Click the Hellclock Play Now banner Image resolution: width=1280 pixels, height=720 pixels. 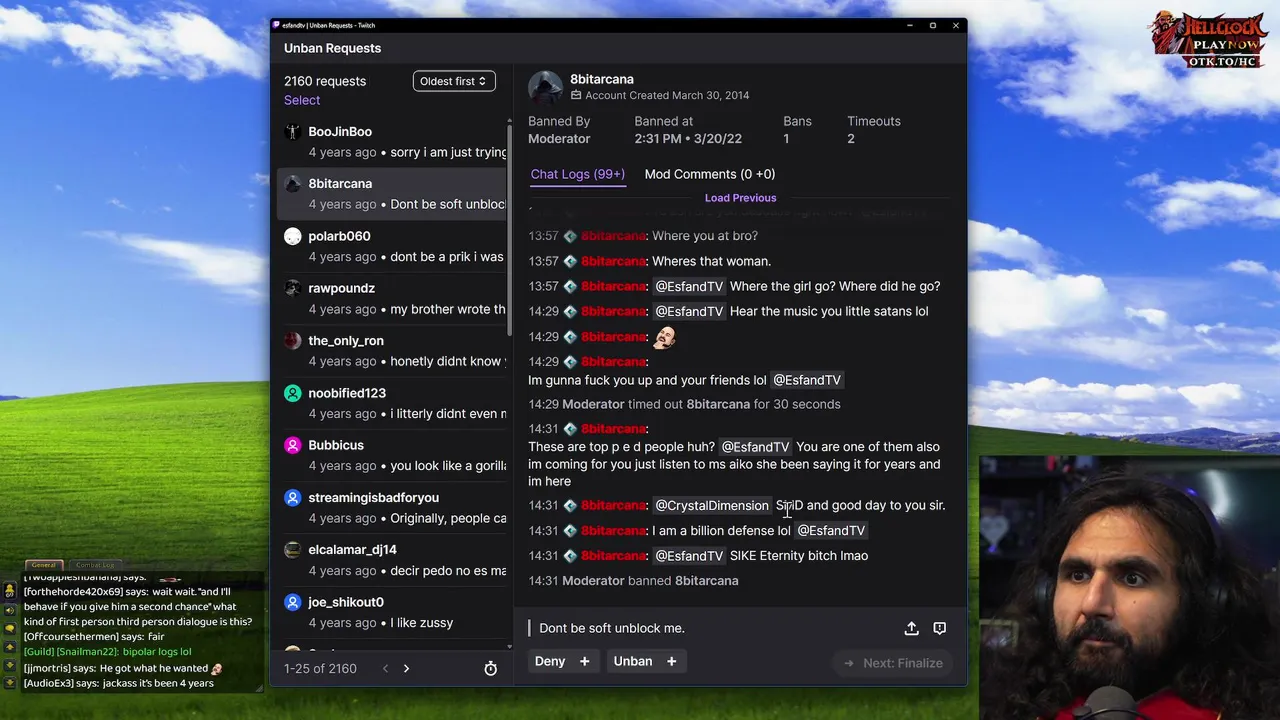pyautogui.click(x=1208, y=39)
